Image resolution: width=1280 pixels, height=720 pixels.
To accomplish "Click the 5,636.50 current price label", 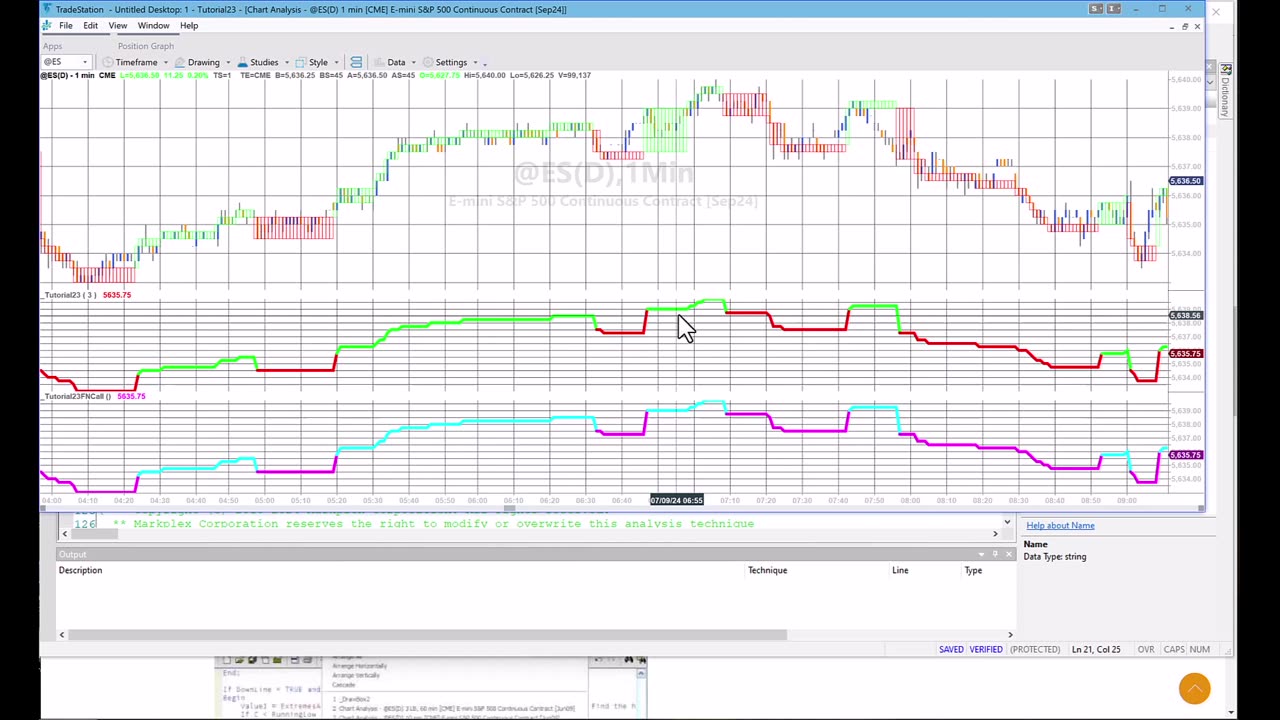I will tap(1185, 181).
